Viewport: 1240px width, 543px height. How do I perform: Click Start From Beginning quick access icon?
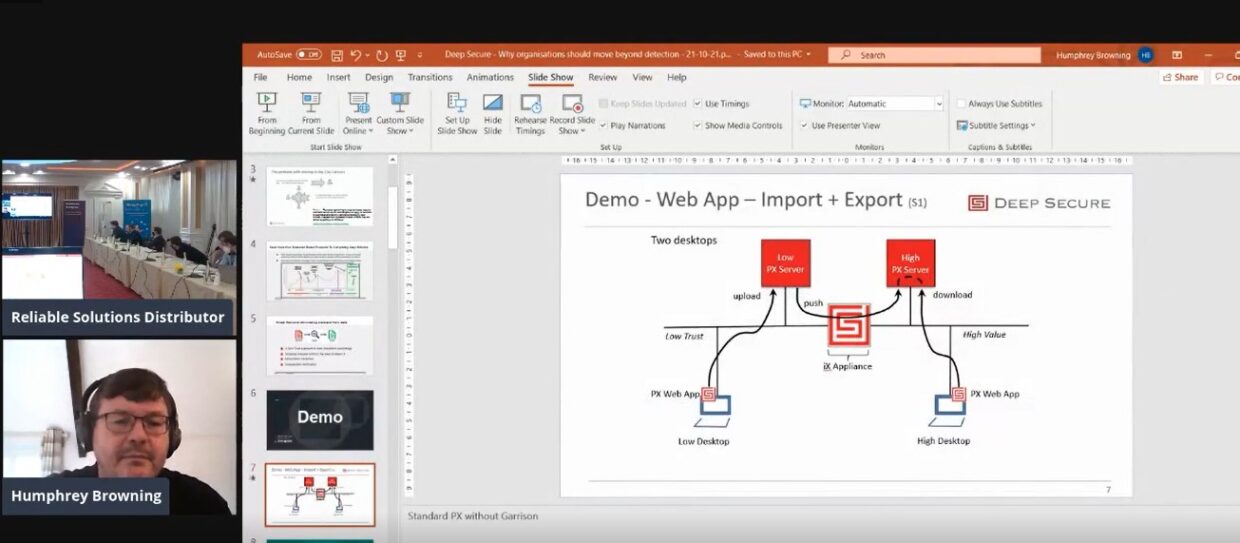[x=401, y=55]
